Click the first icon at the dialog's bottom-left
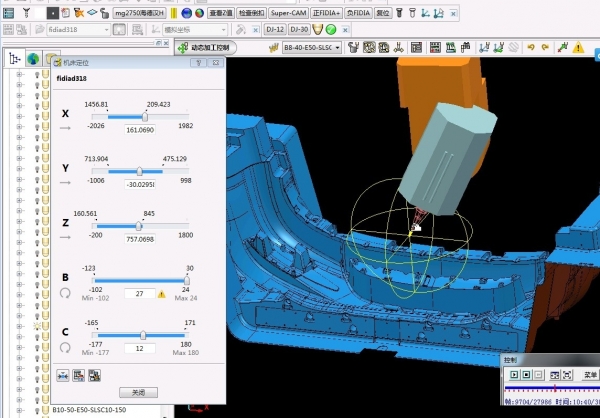Viewport: 600px width, 418px height. coord(63,375)
